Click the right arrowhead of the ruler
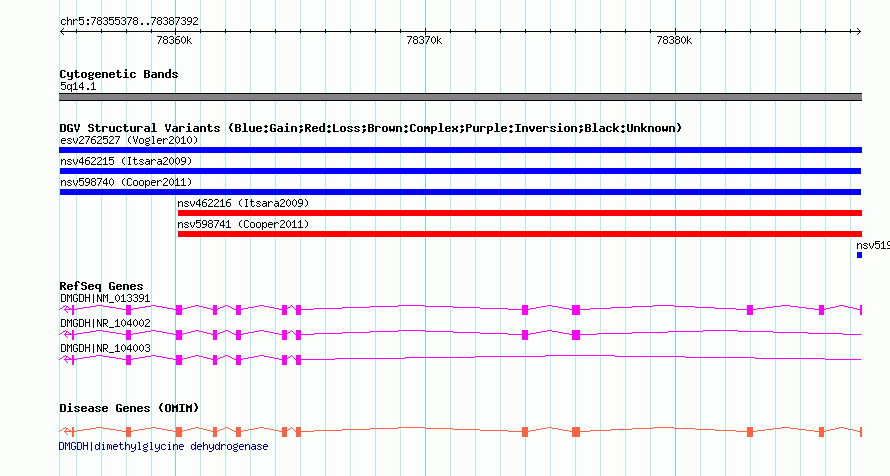The height and width of the screenshot is (476, 890). click(x=858, y=32)
